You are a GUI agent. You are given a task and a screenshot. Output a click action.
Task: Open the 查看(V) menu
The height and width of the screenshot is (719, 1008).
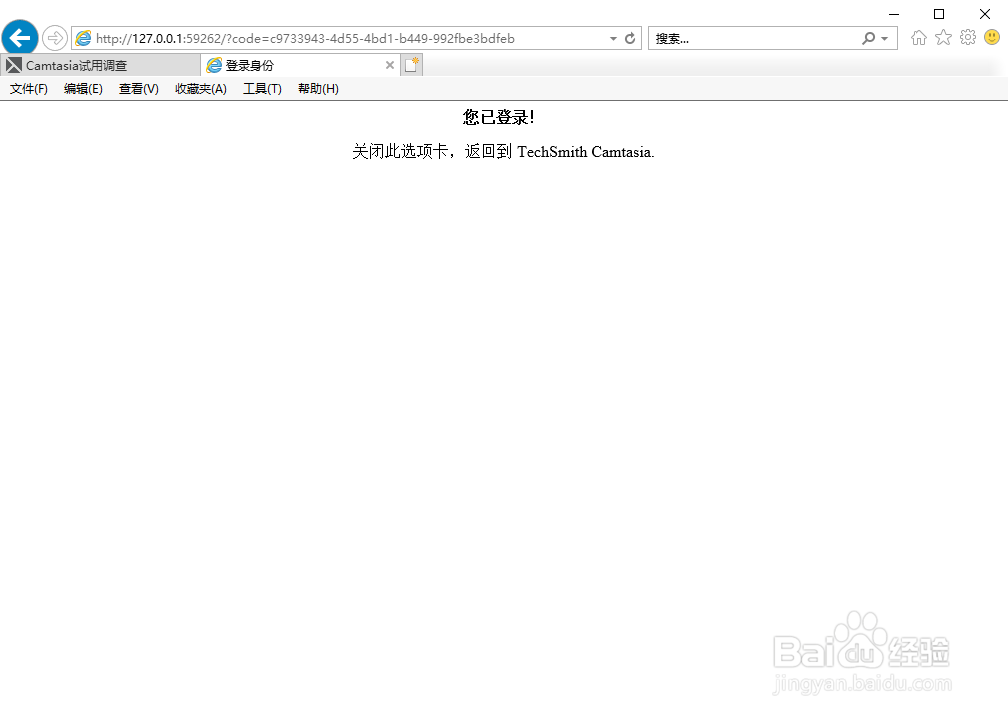point(139,89)
